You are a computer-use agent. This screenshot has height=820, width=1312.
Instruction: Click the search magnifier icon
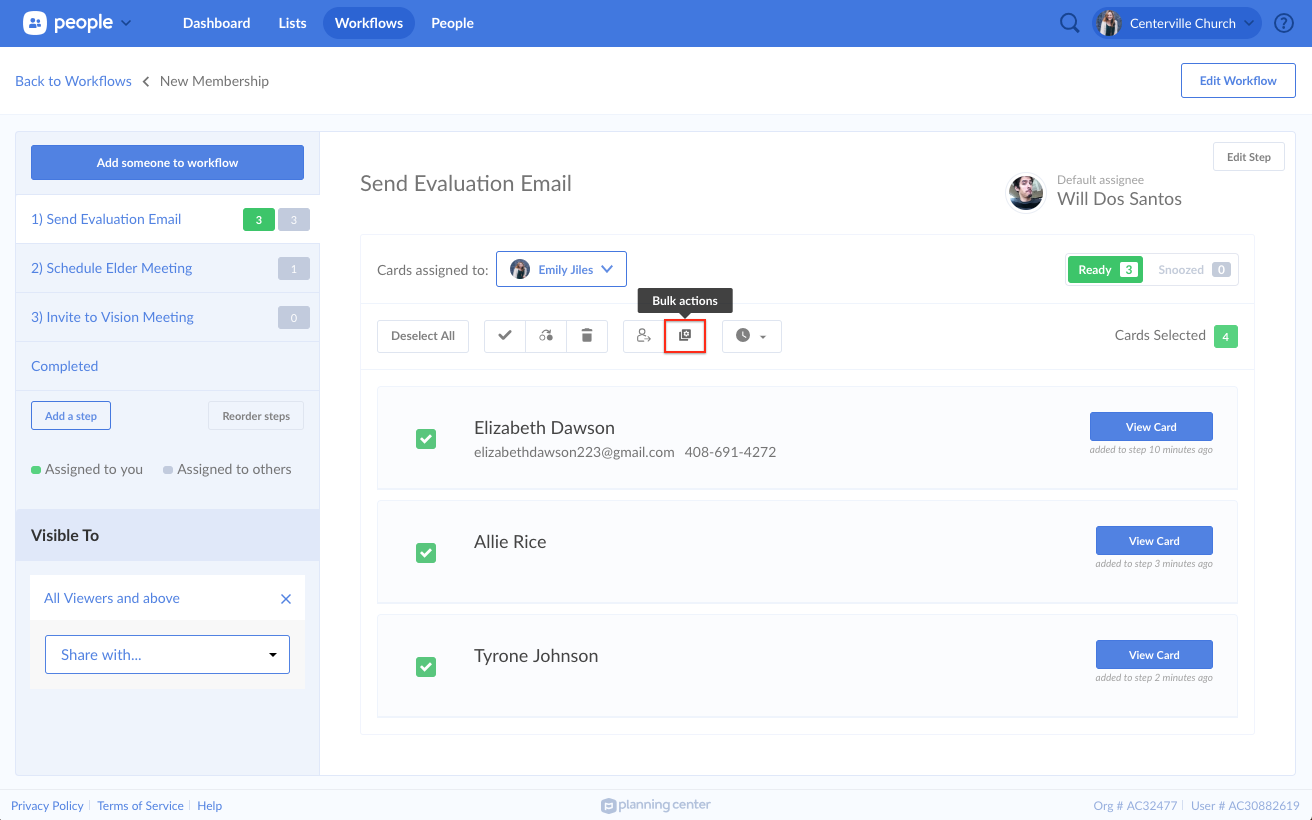pos(1070,23)
